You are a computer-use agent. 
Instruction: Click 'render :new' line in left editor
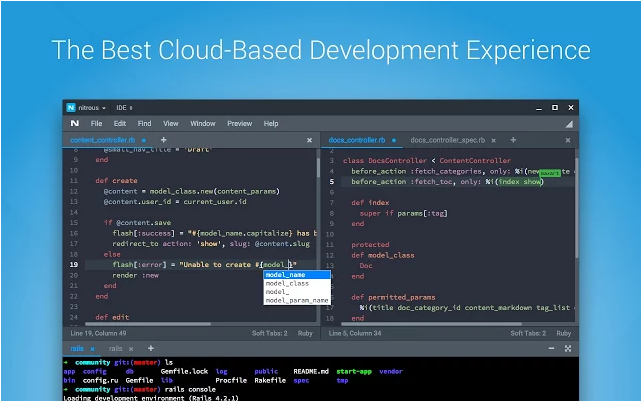pos(135,275)
